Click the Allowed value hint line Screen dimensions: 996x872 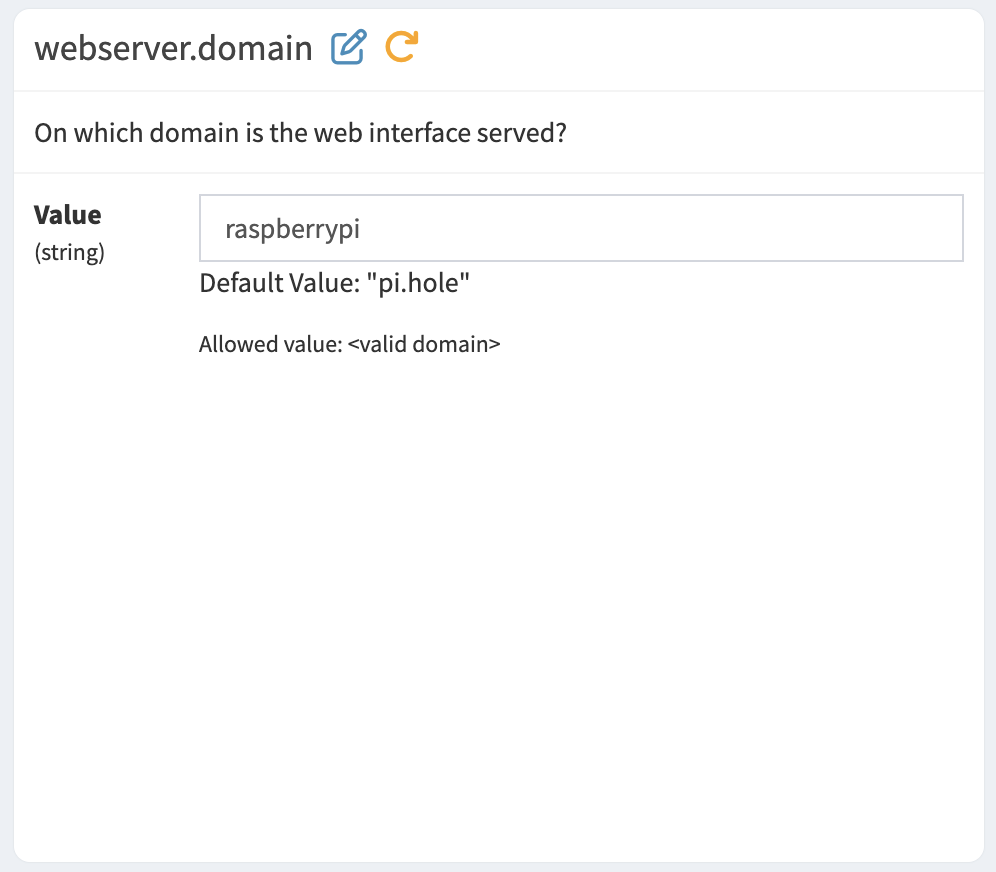click(349, 344)
